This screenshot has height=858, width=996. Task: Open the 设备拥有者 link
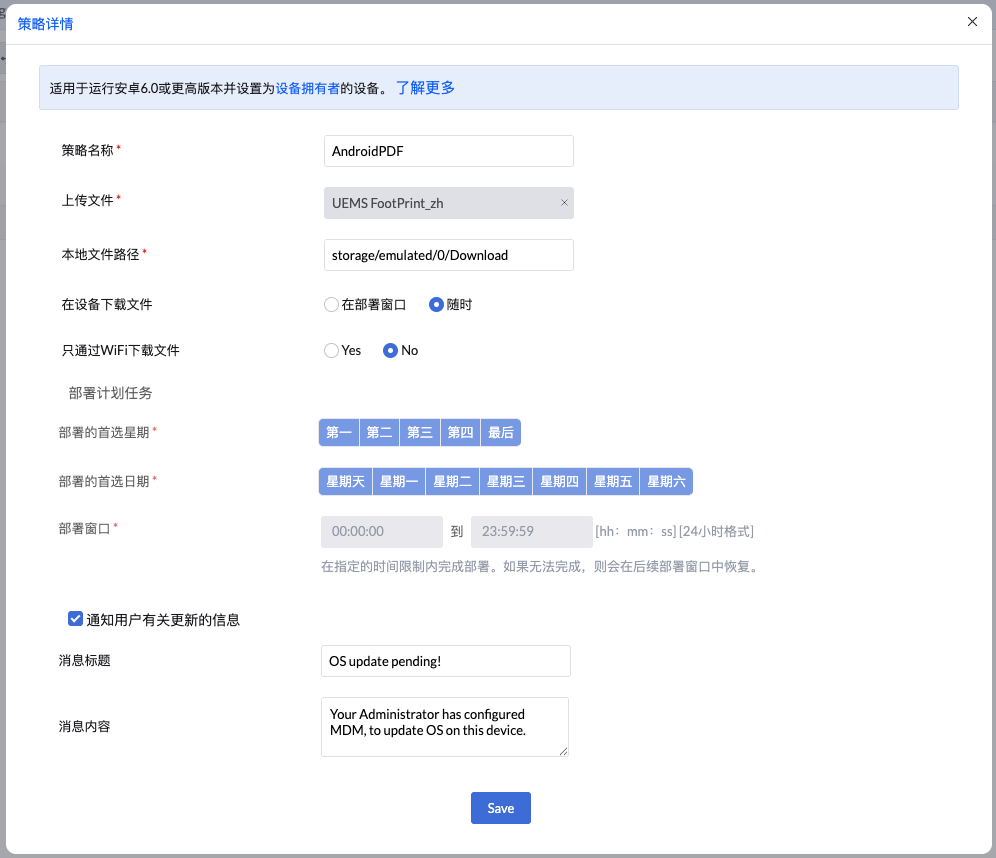307,88
